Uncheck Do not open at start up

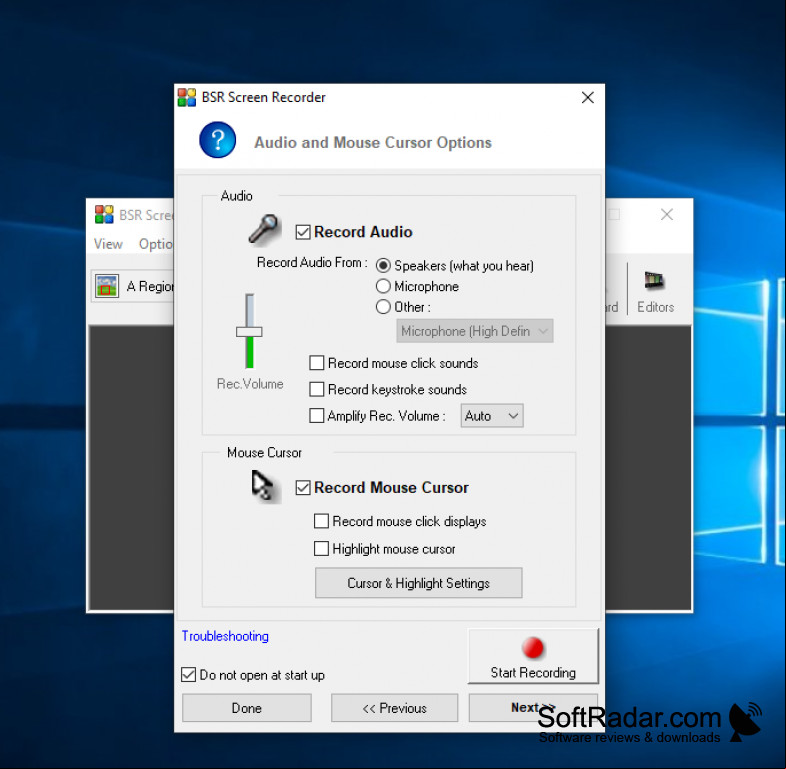coord(188,674)
